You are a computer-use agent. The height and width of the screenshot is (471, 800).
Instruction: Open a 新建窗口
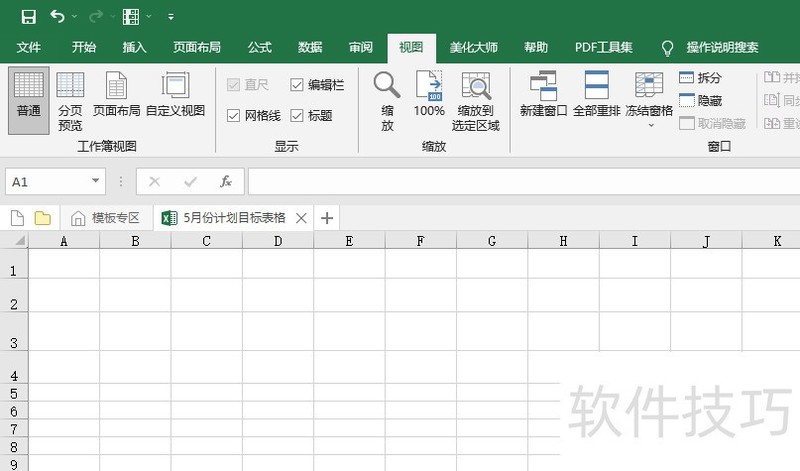tap(543, 94)
